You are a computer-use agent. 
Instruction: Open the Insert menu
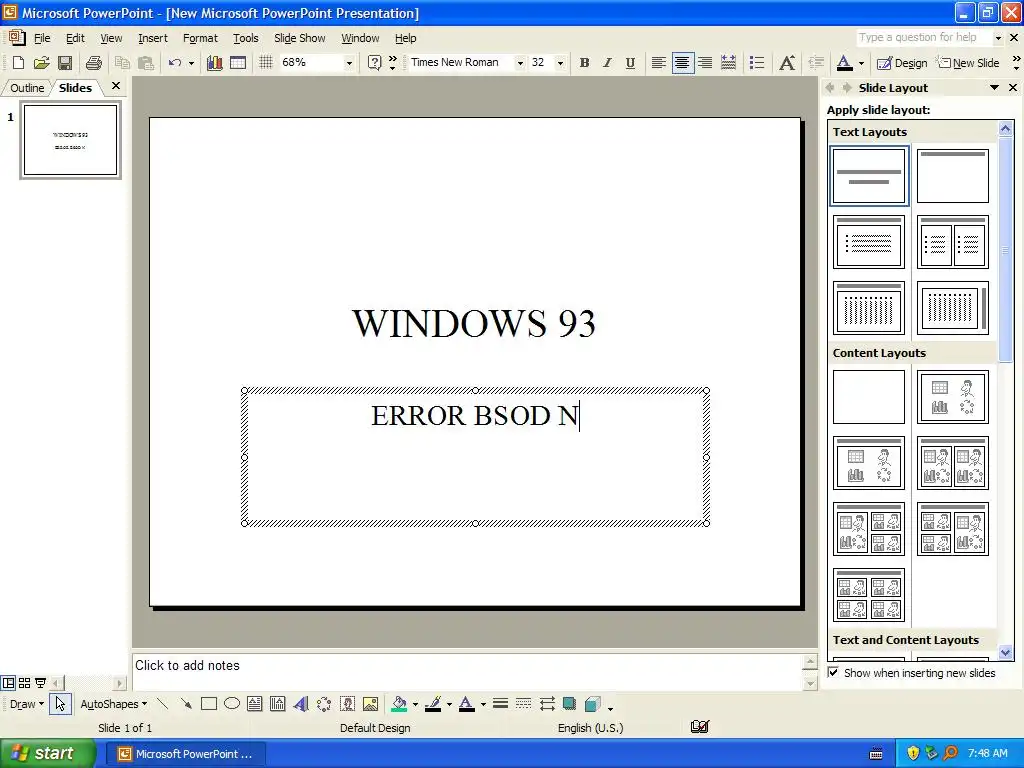point(153,38)
